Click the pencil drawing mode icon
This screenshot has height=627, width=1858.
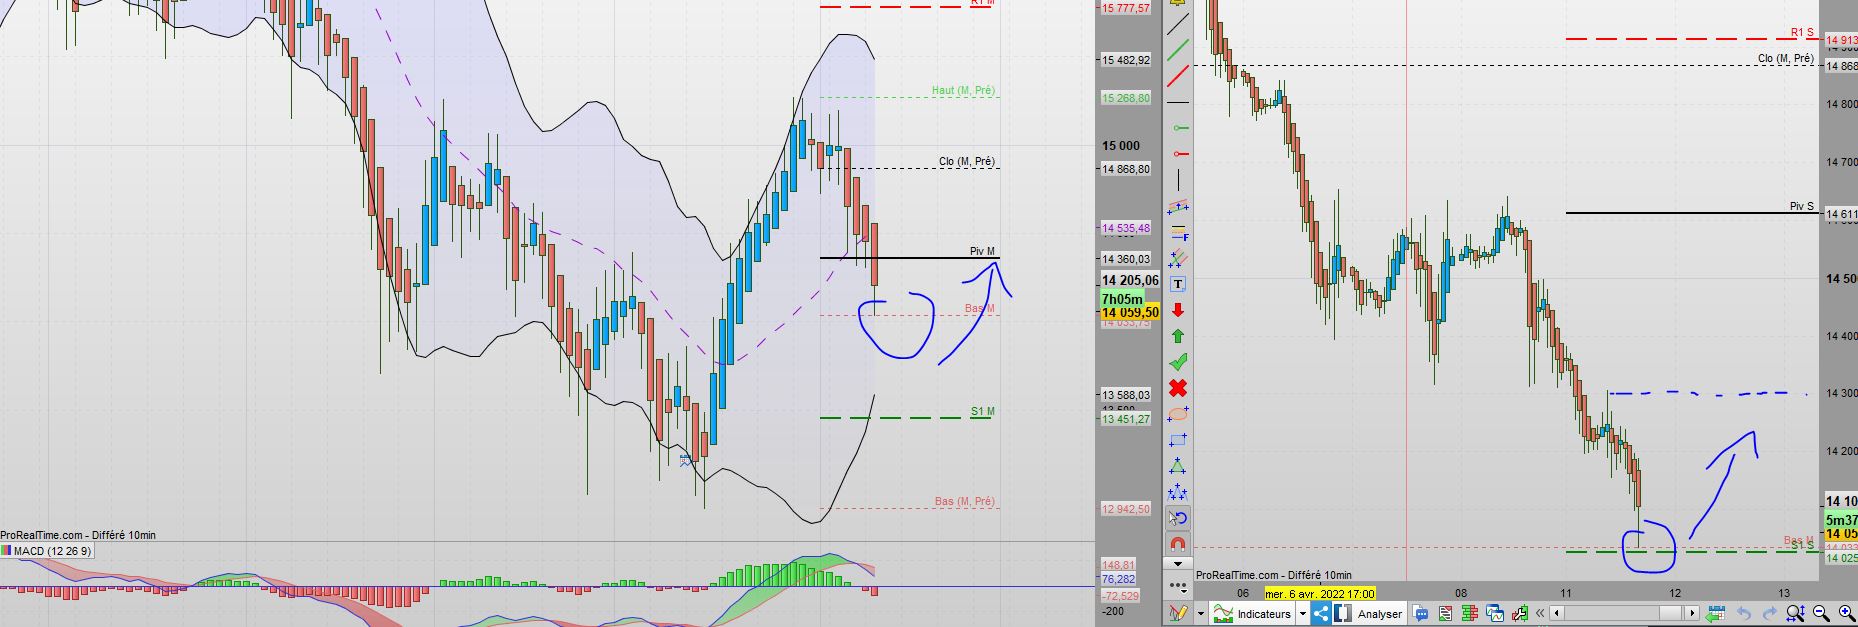[x=1178, y=613]
